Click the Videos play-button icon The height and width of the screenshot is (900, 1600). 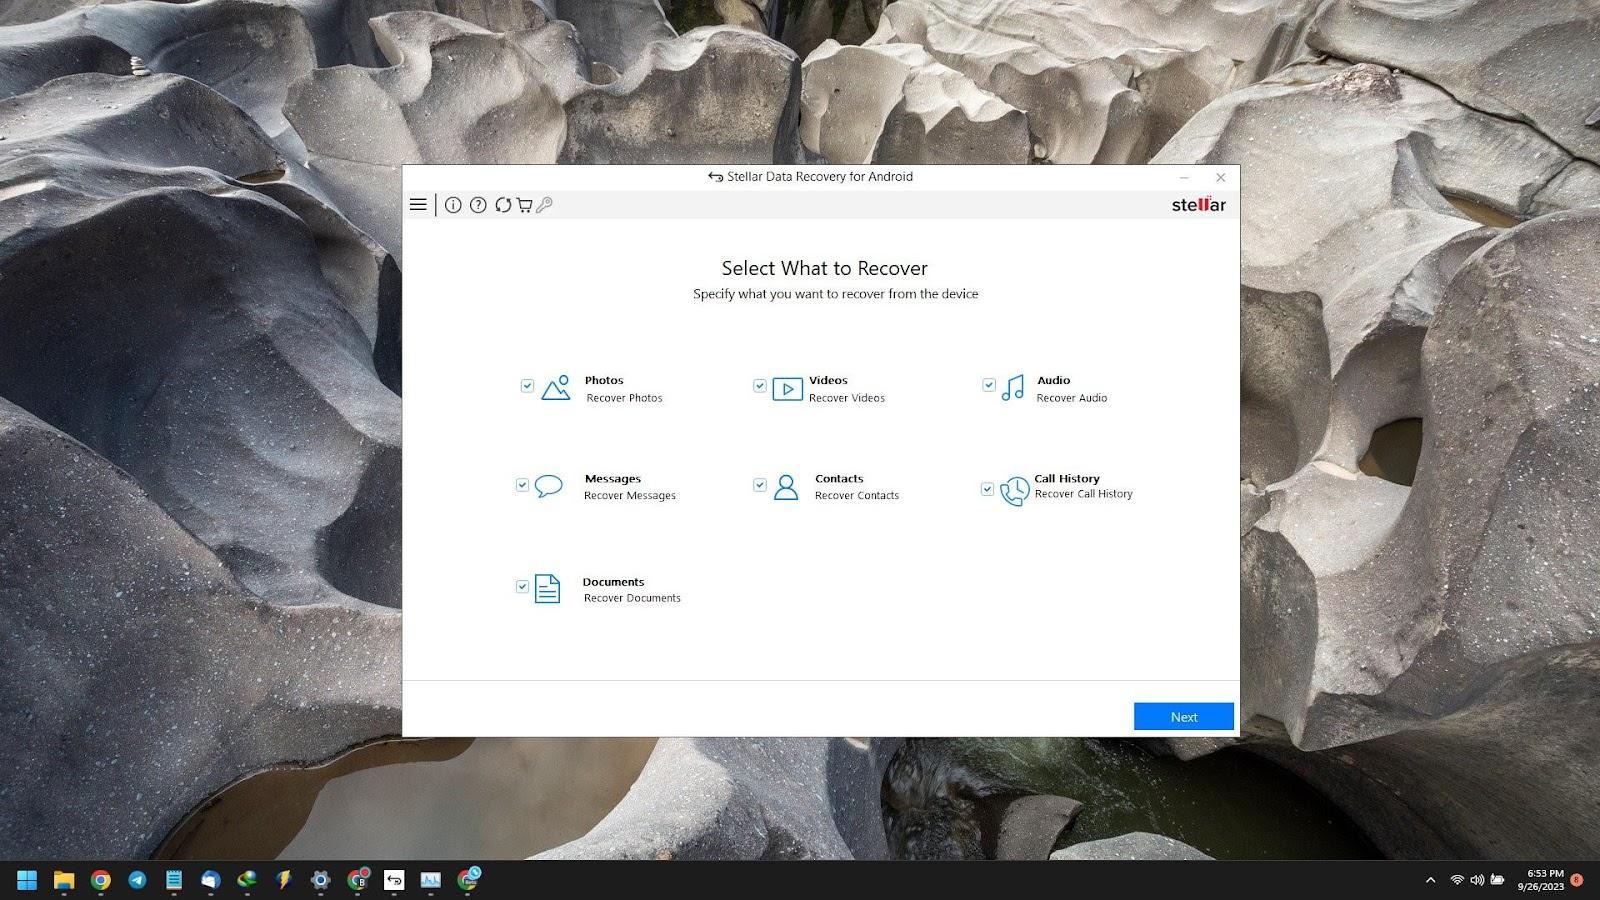(788, 389)
